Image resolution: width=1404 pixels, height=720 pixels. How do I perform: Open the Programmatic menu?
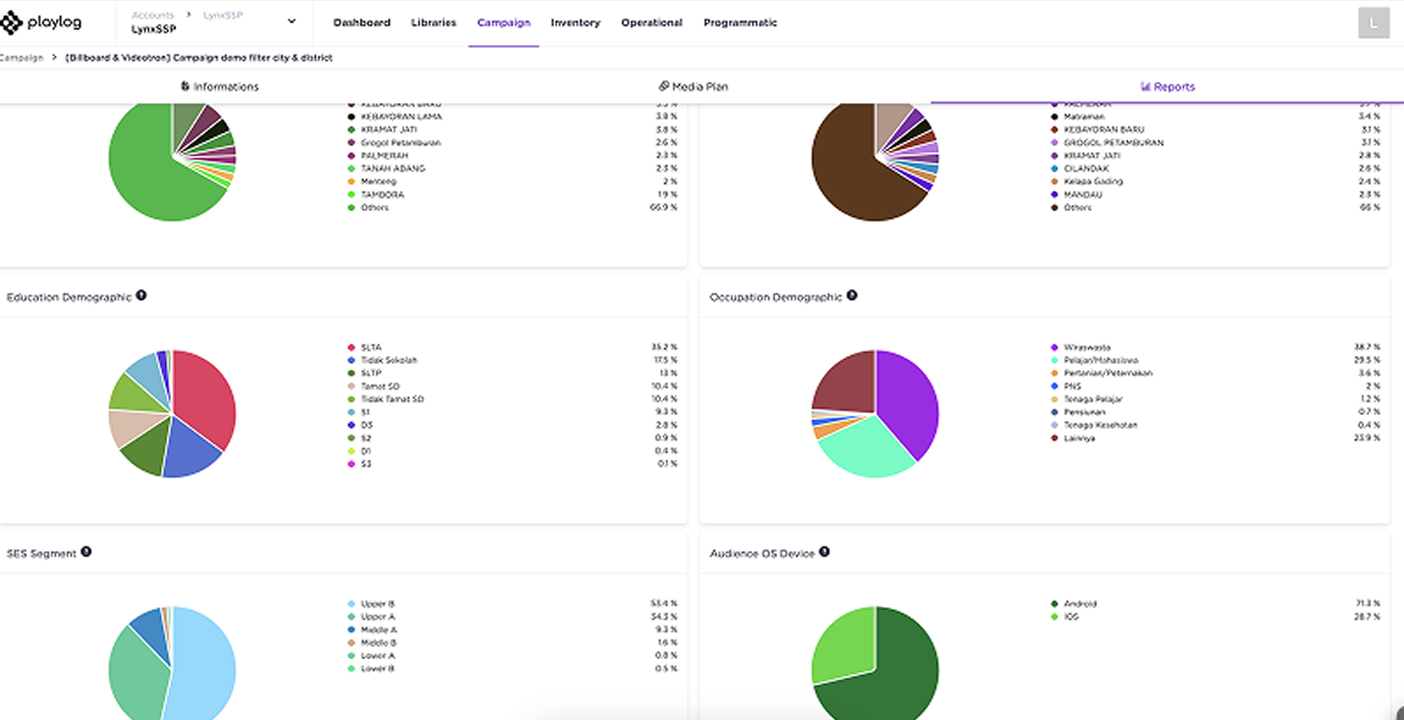[x=740, y=23]
